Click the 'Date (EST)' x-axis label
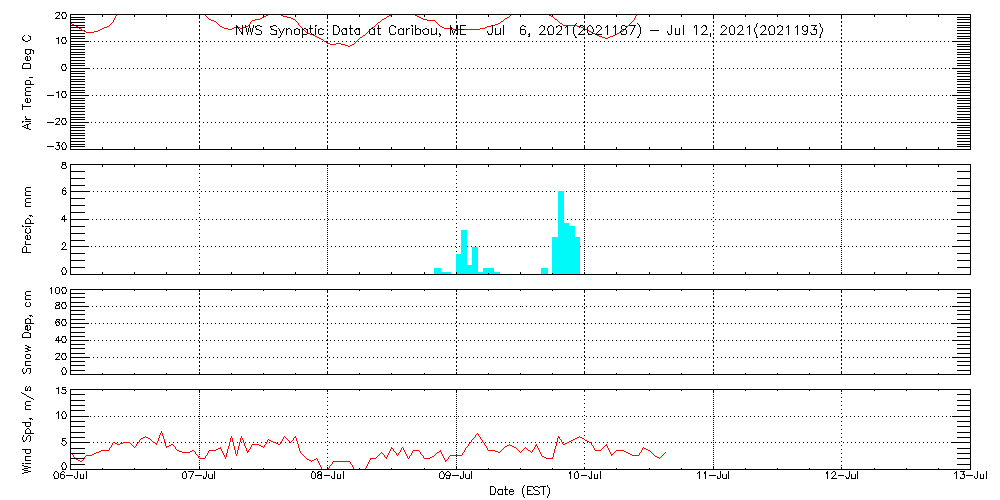Image resolution: width=1000 pixels, height=500 pixels. (521, 491)
